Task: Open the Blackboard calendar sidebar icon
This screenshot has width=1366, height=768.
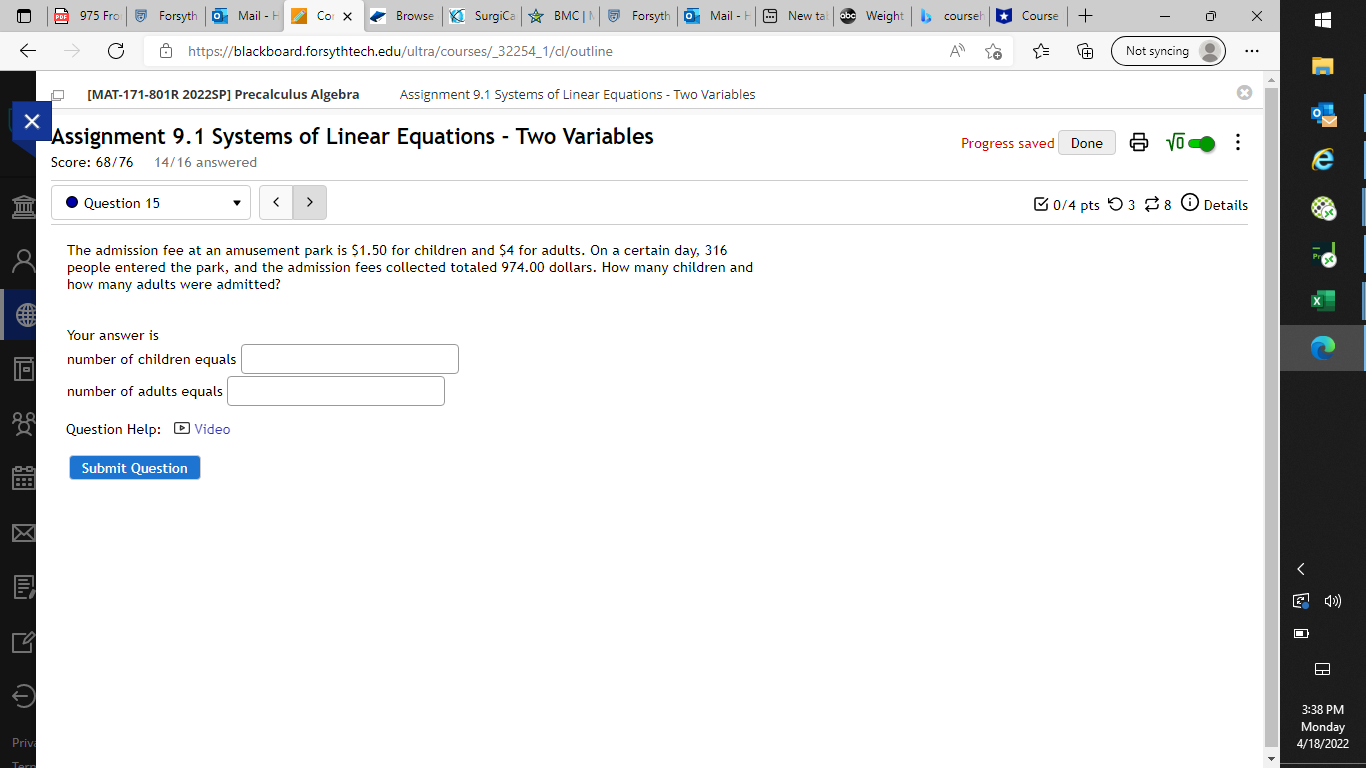Action: 22,478
